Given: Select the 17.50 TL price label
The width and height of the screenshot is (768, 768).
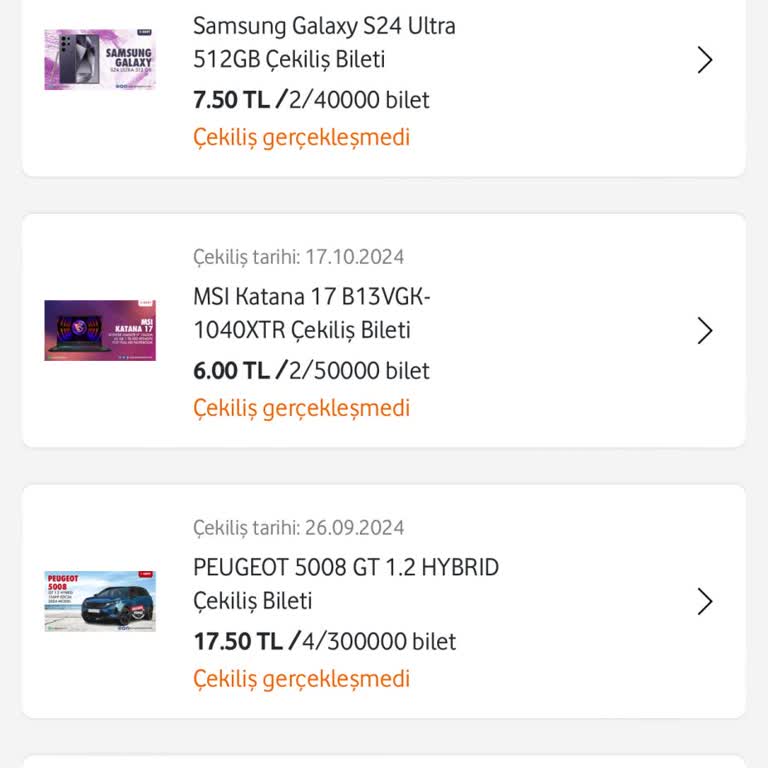Looking at the screenshot, I should (x=238, y=642).
